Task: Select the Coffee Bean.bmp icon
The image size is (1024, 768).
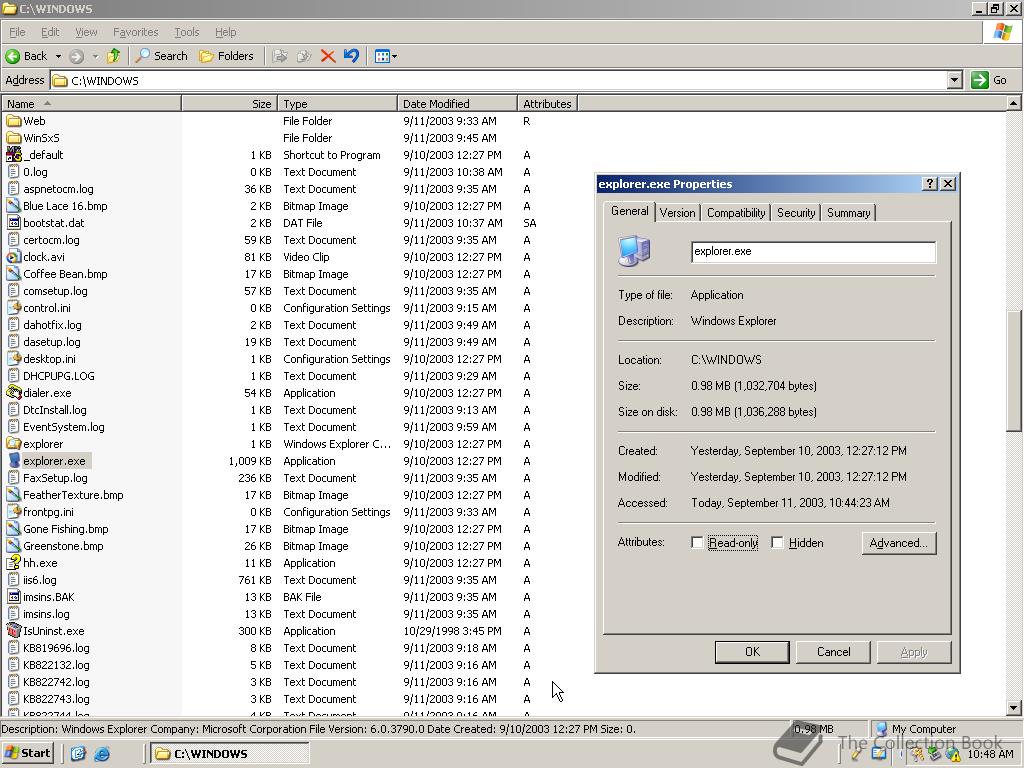Action: tap(13, 274)
